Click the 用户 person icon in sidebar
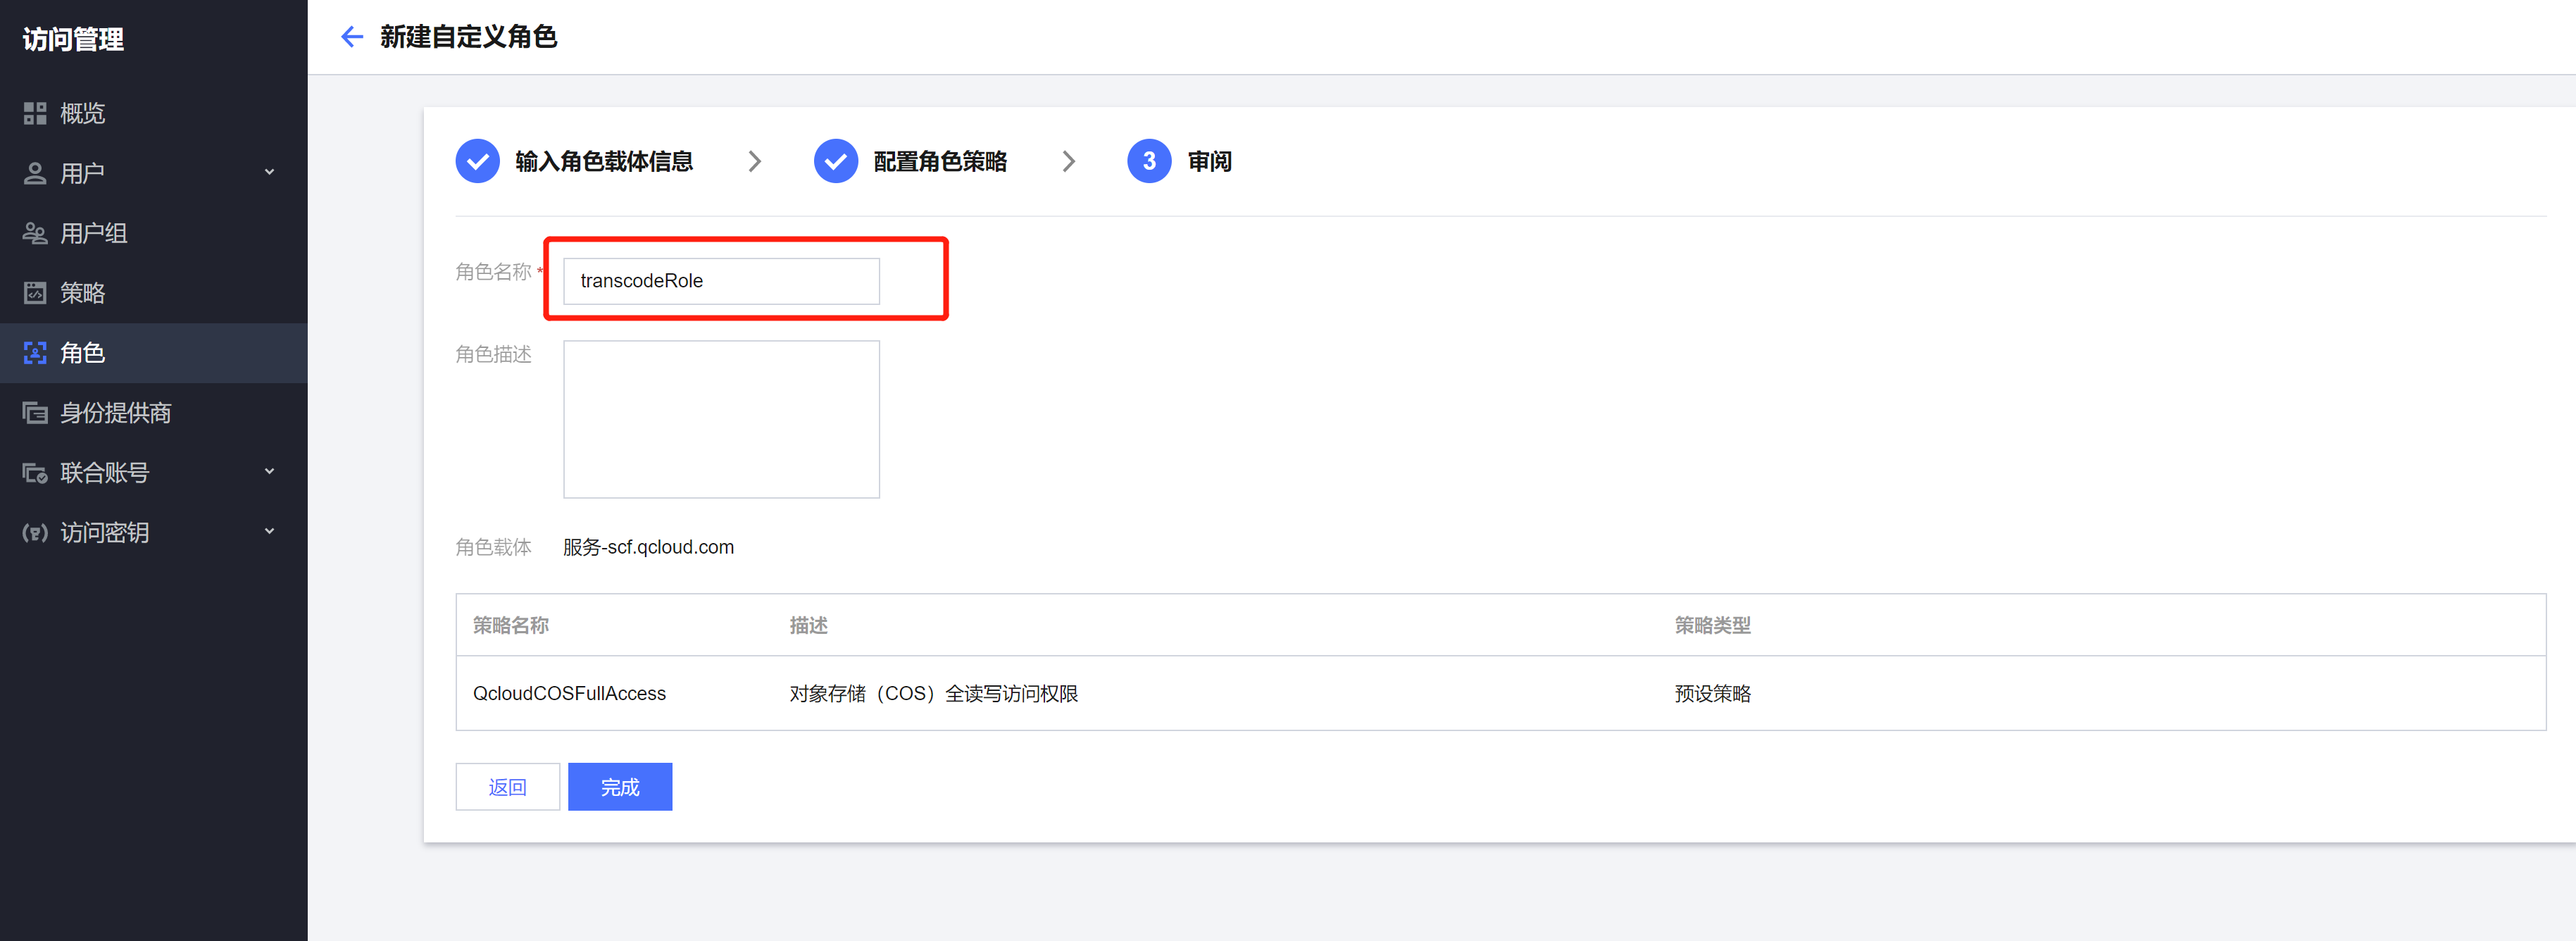 click(x=35, y=173)
